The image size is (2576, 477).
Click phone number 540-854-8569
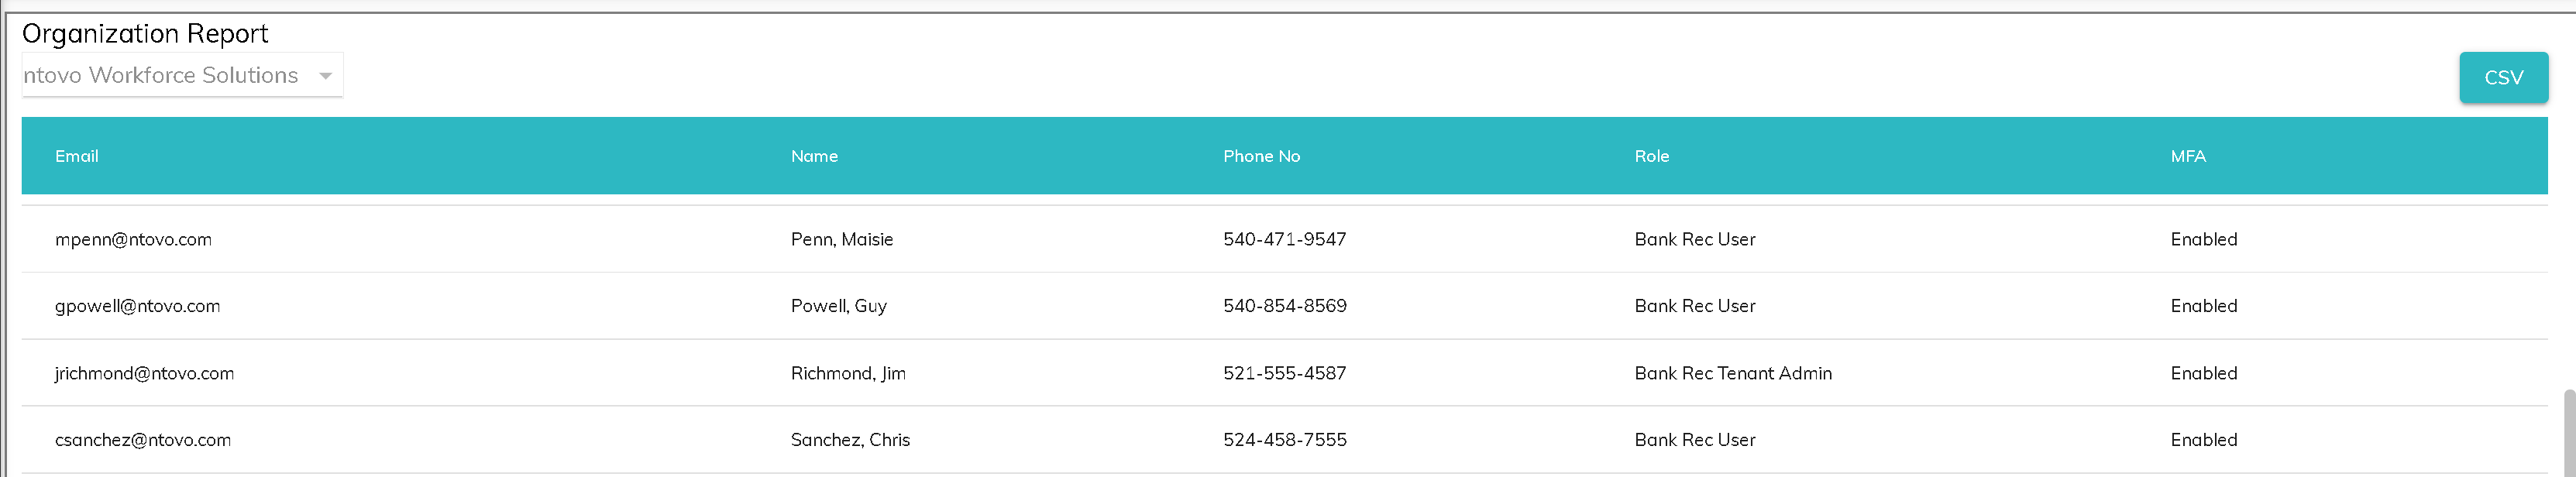[x=1284, y=306]
